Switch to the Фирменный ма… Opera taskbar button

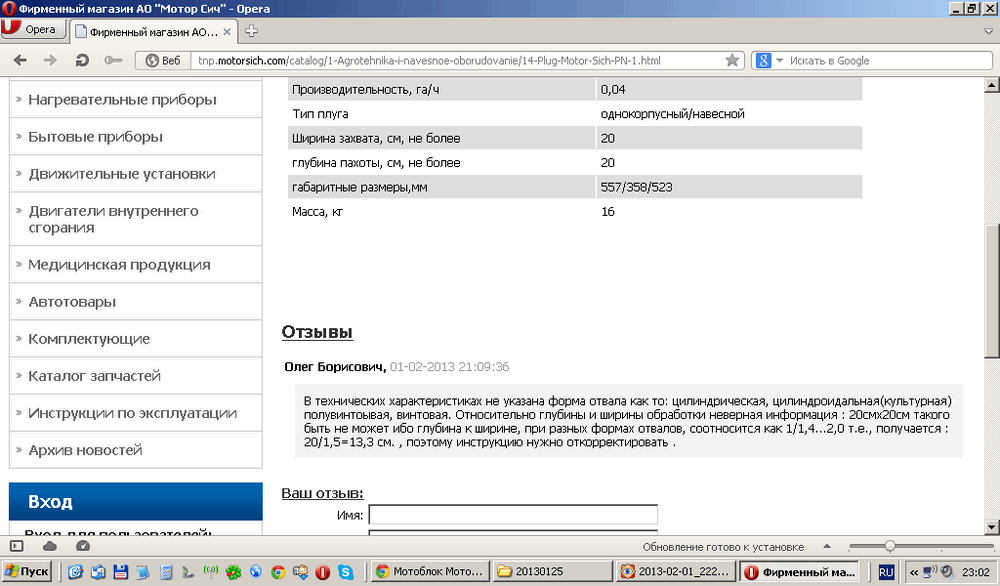[x=800, y=571]
